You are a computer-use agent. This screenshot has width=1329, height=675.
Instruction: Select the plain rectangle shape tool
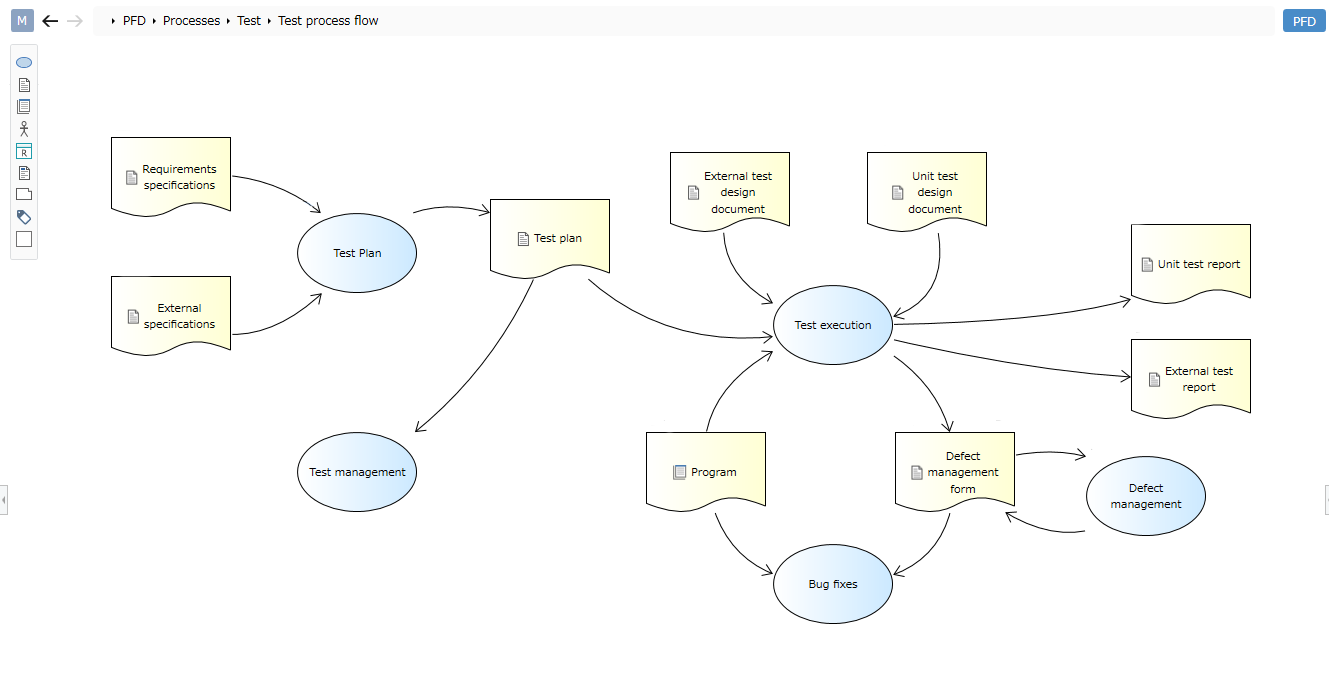[x=24, y=239]
